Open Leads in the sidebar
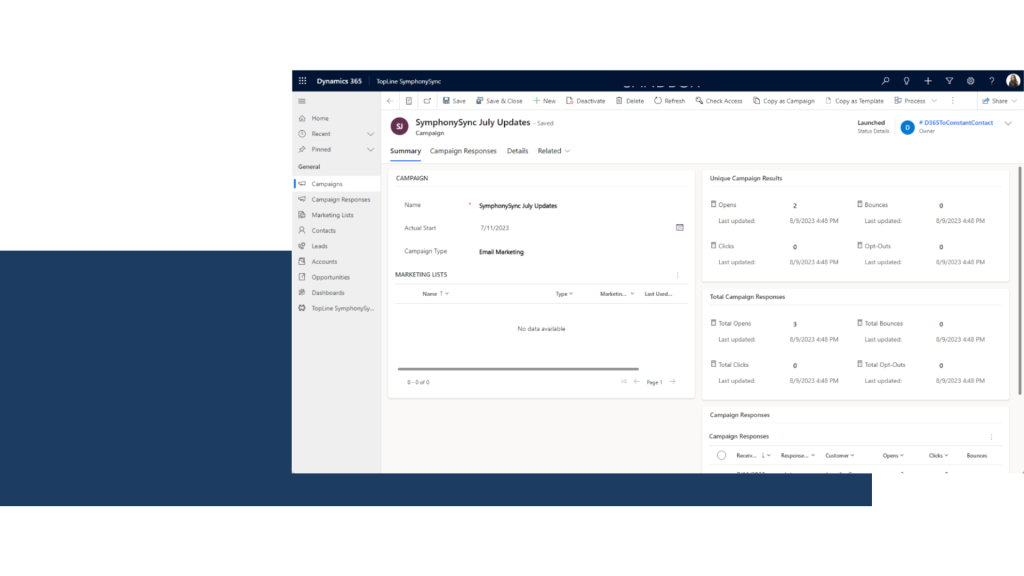The width and height of the screenshot is (1024, 576). point(336,246)
